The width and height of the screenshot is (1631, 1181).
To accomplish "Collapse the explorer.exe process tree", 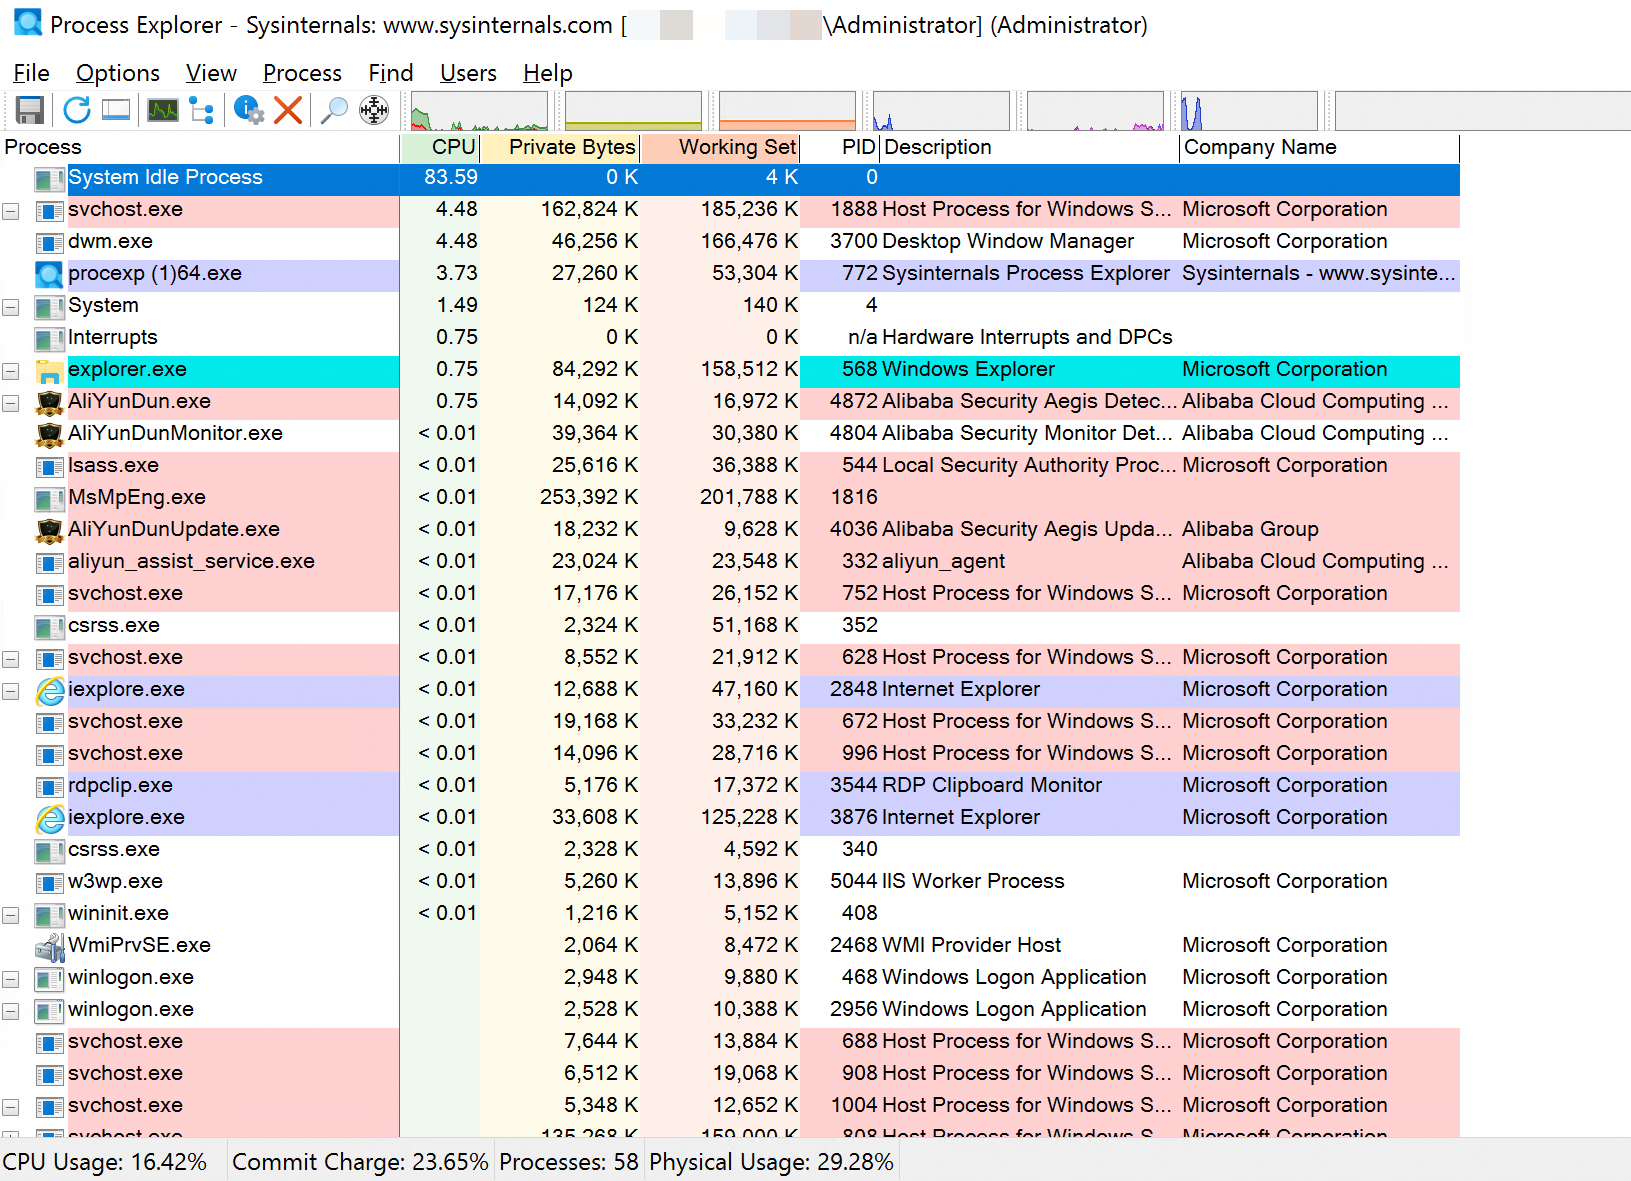I will click(x=11, y=371).
